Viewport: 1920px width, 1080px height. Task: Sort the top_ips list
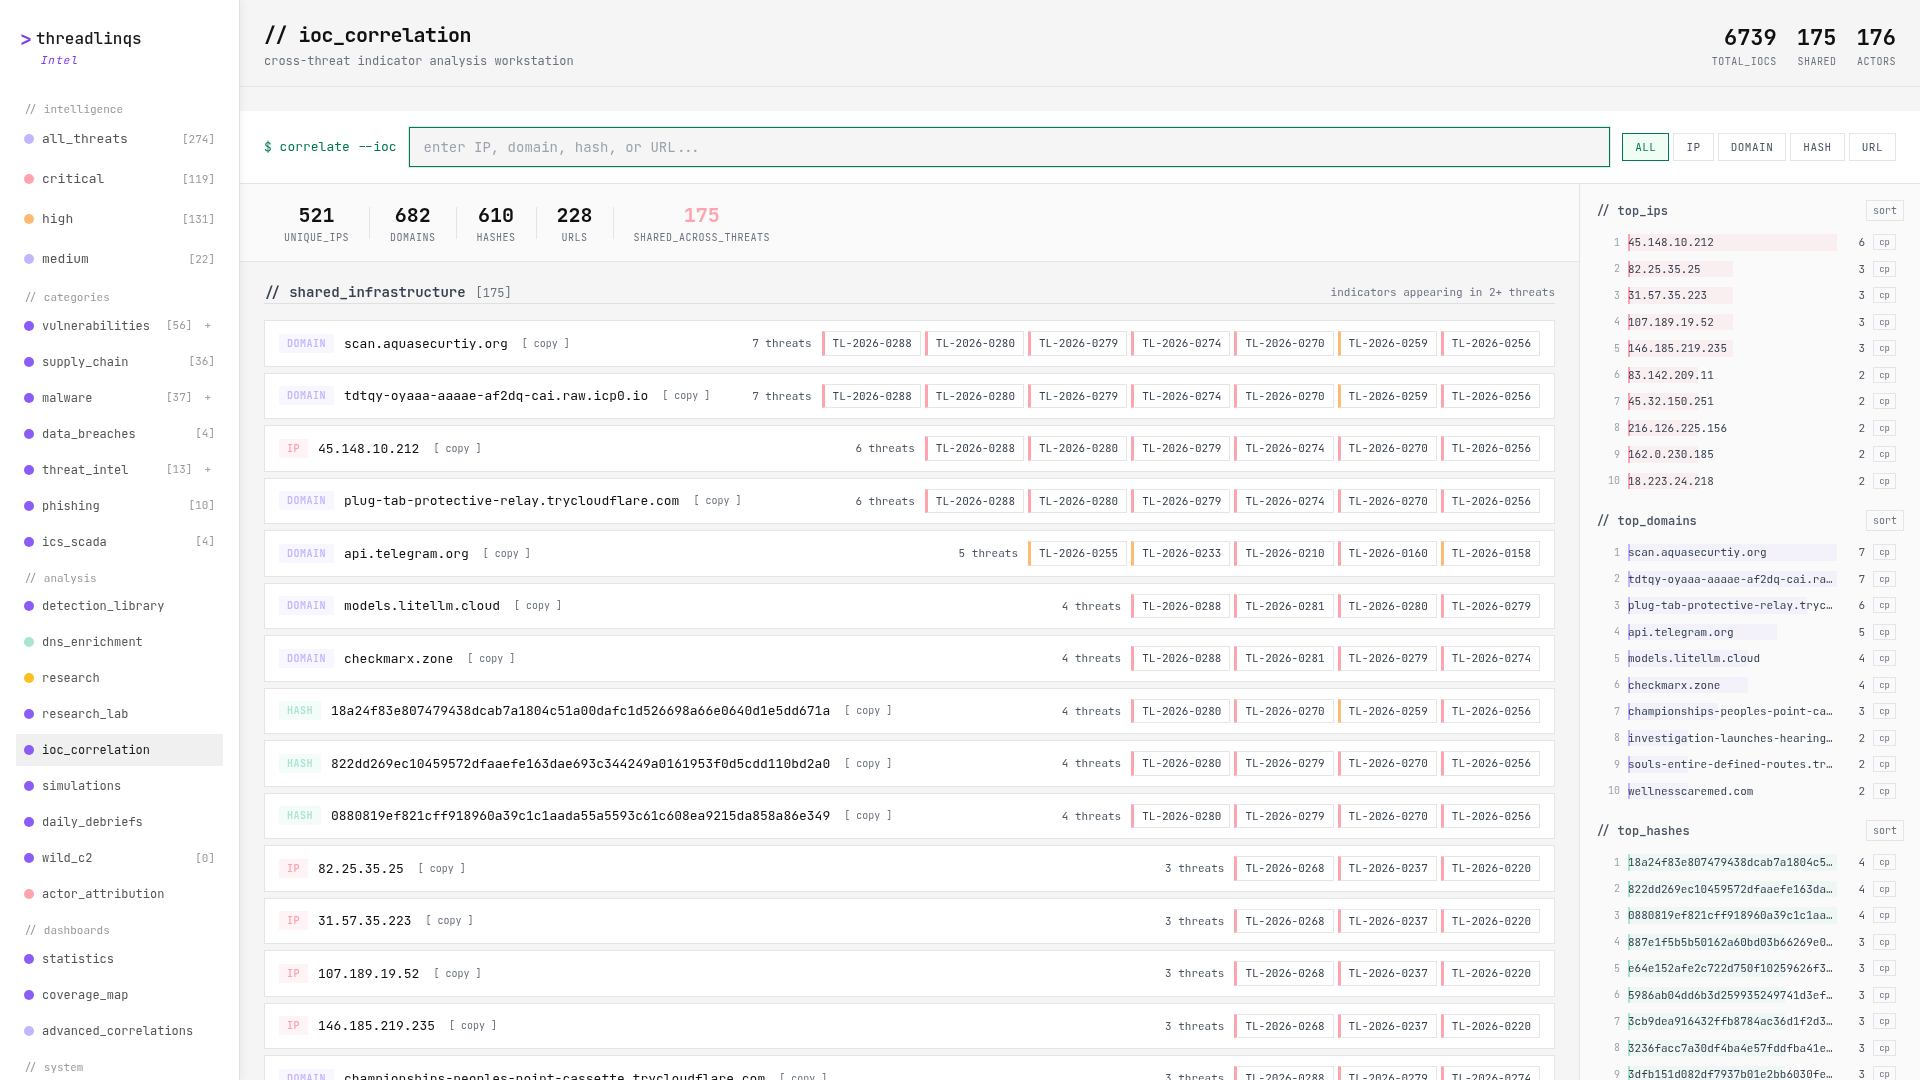tap(1885, 210)
